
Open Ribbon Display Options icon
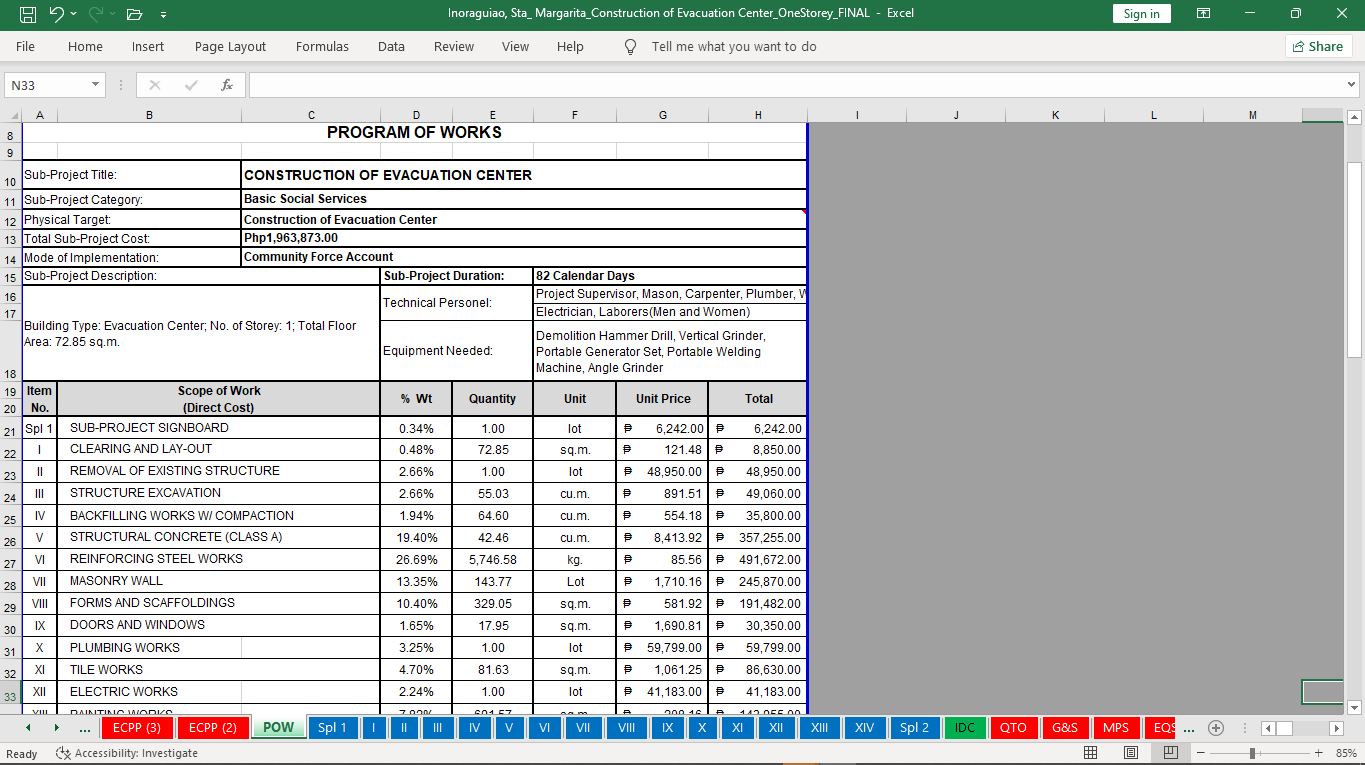[x=1203, y=14]
